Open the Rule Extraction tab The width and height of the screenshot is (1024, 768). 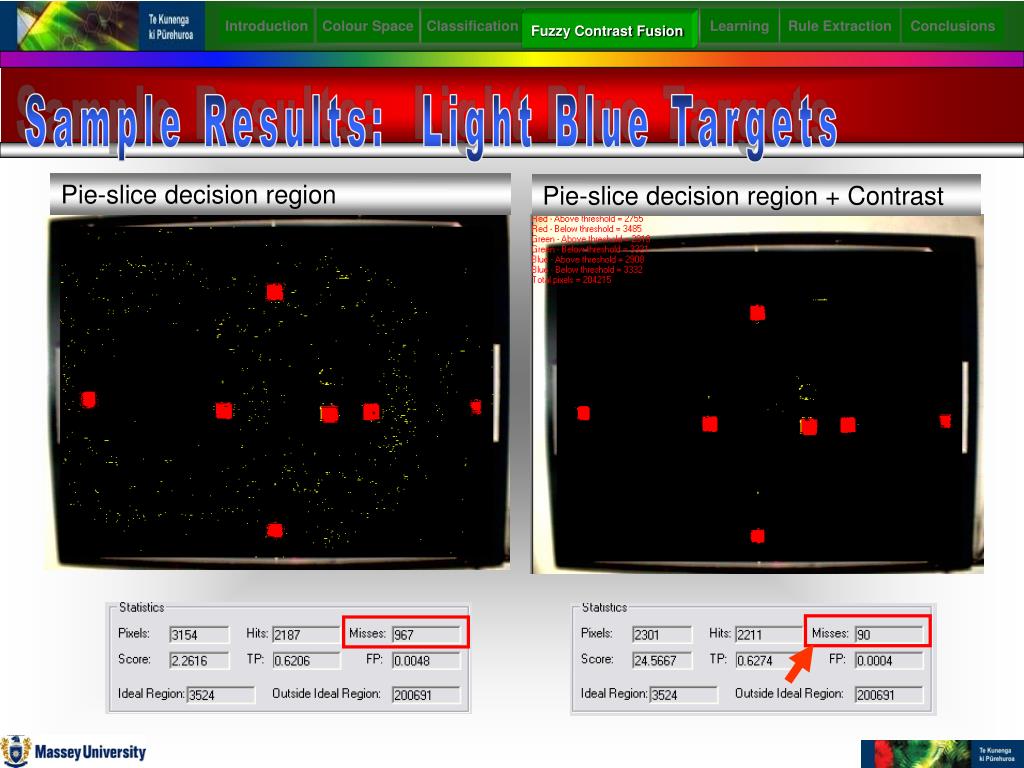click(x=839, y=26)
